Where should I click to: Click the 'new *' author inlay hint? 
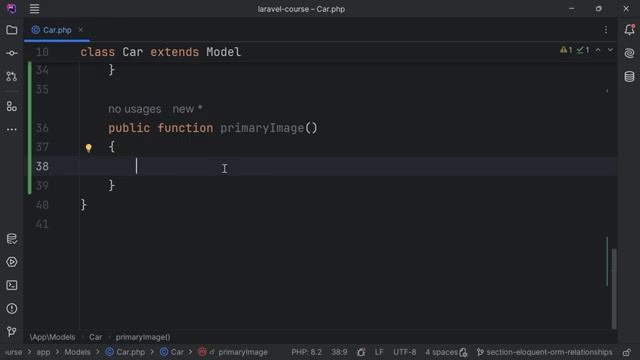187,109
